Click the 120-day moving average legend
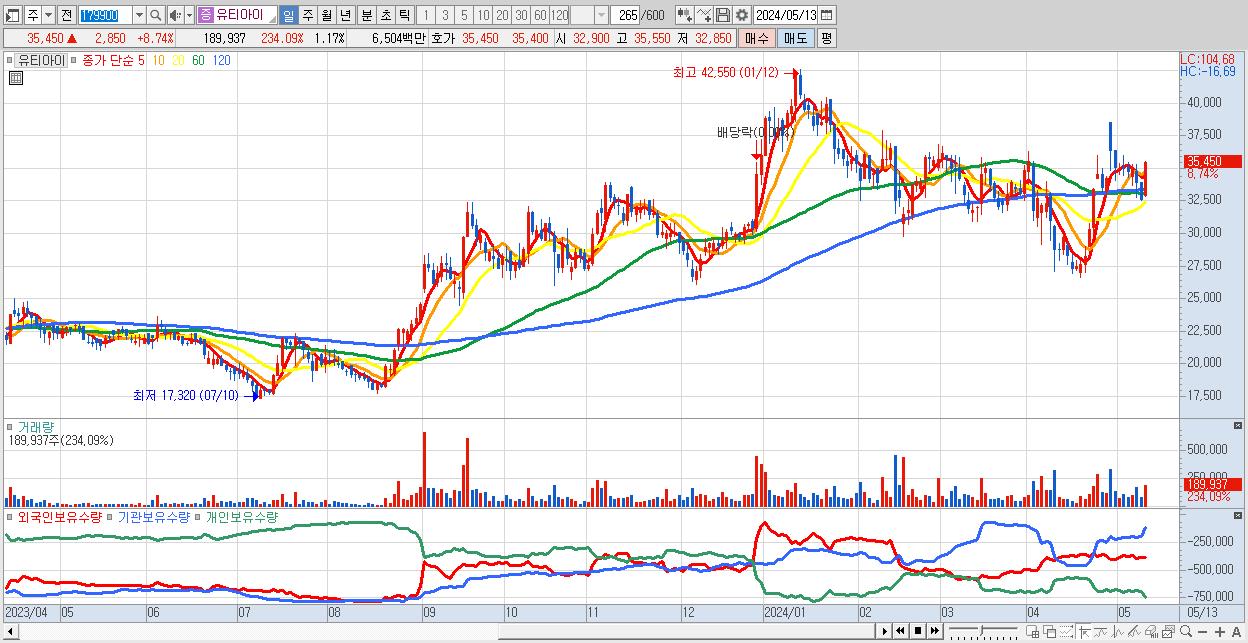1248x643 pixels. point(221,60)
